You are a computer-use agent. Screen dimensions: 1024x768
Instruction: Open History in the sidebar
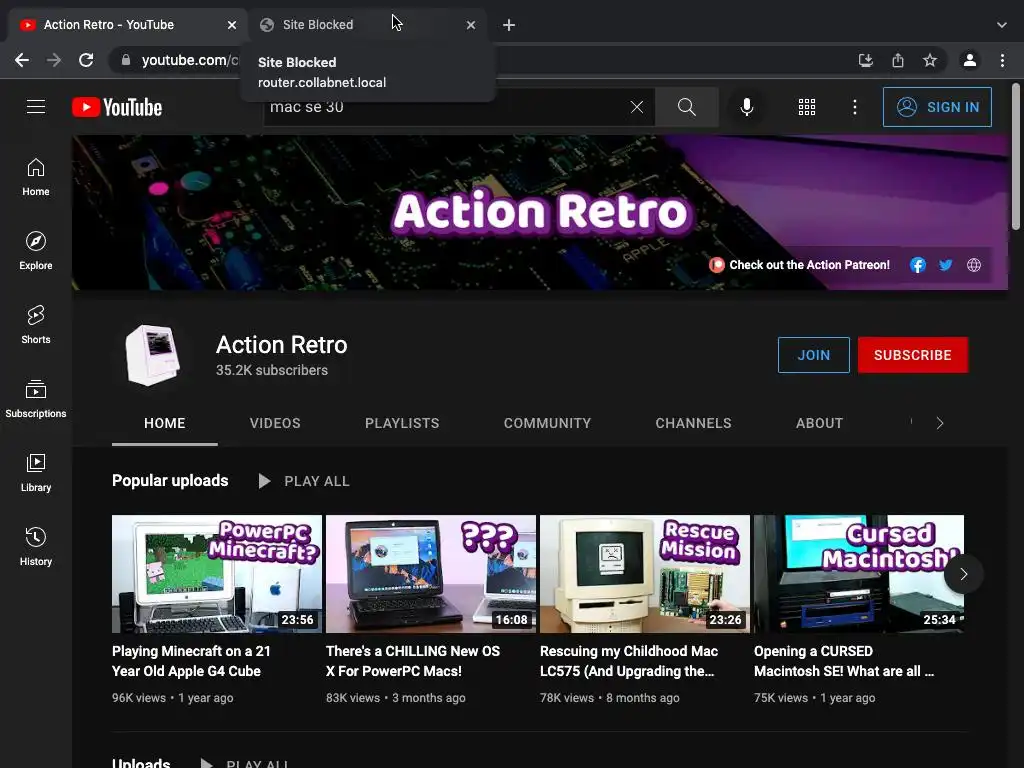[36, 547]
